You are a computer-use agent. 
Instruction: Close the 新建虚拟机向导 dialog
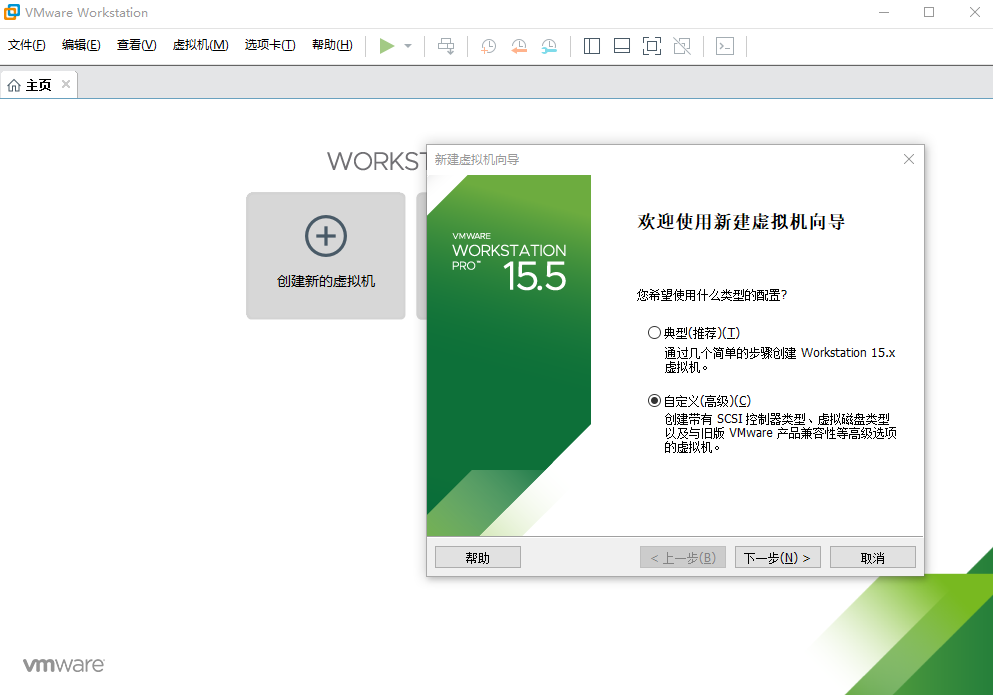(909, 159)
